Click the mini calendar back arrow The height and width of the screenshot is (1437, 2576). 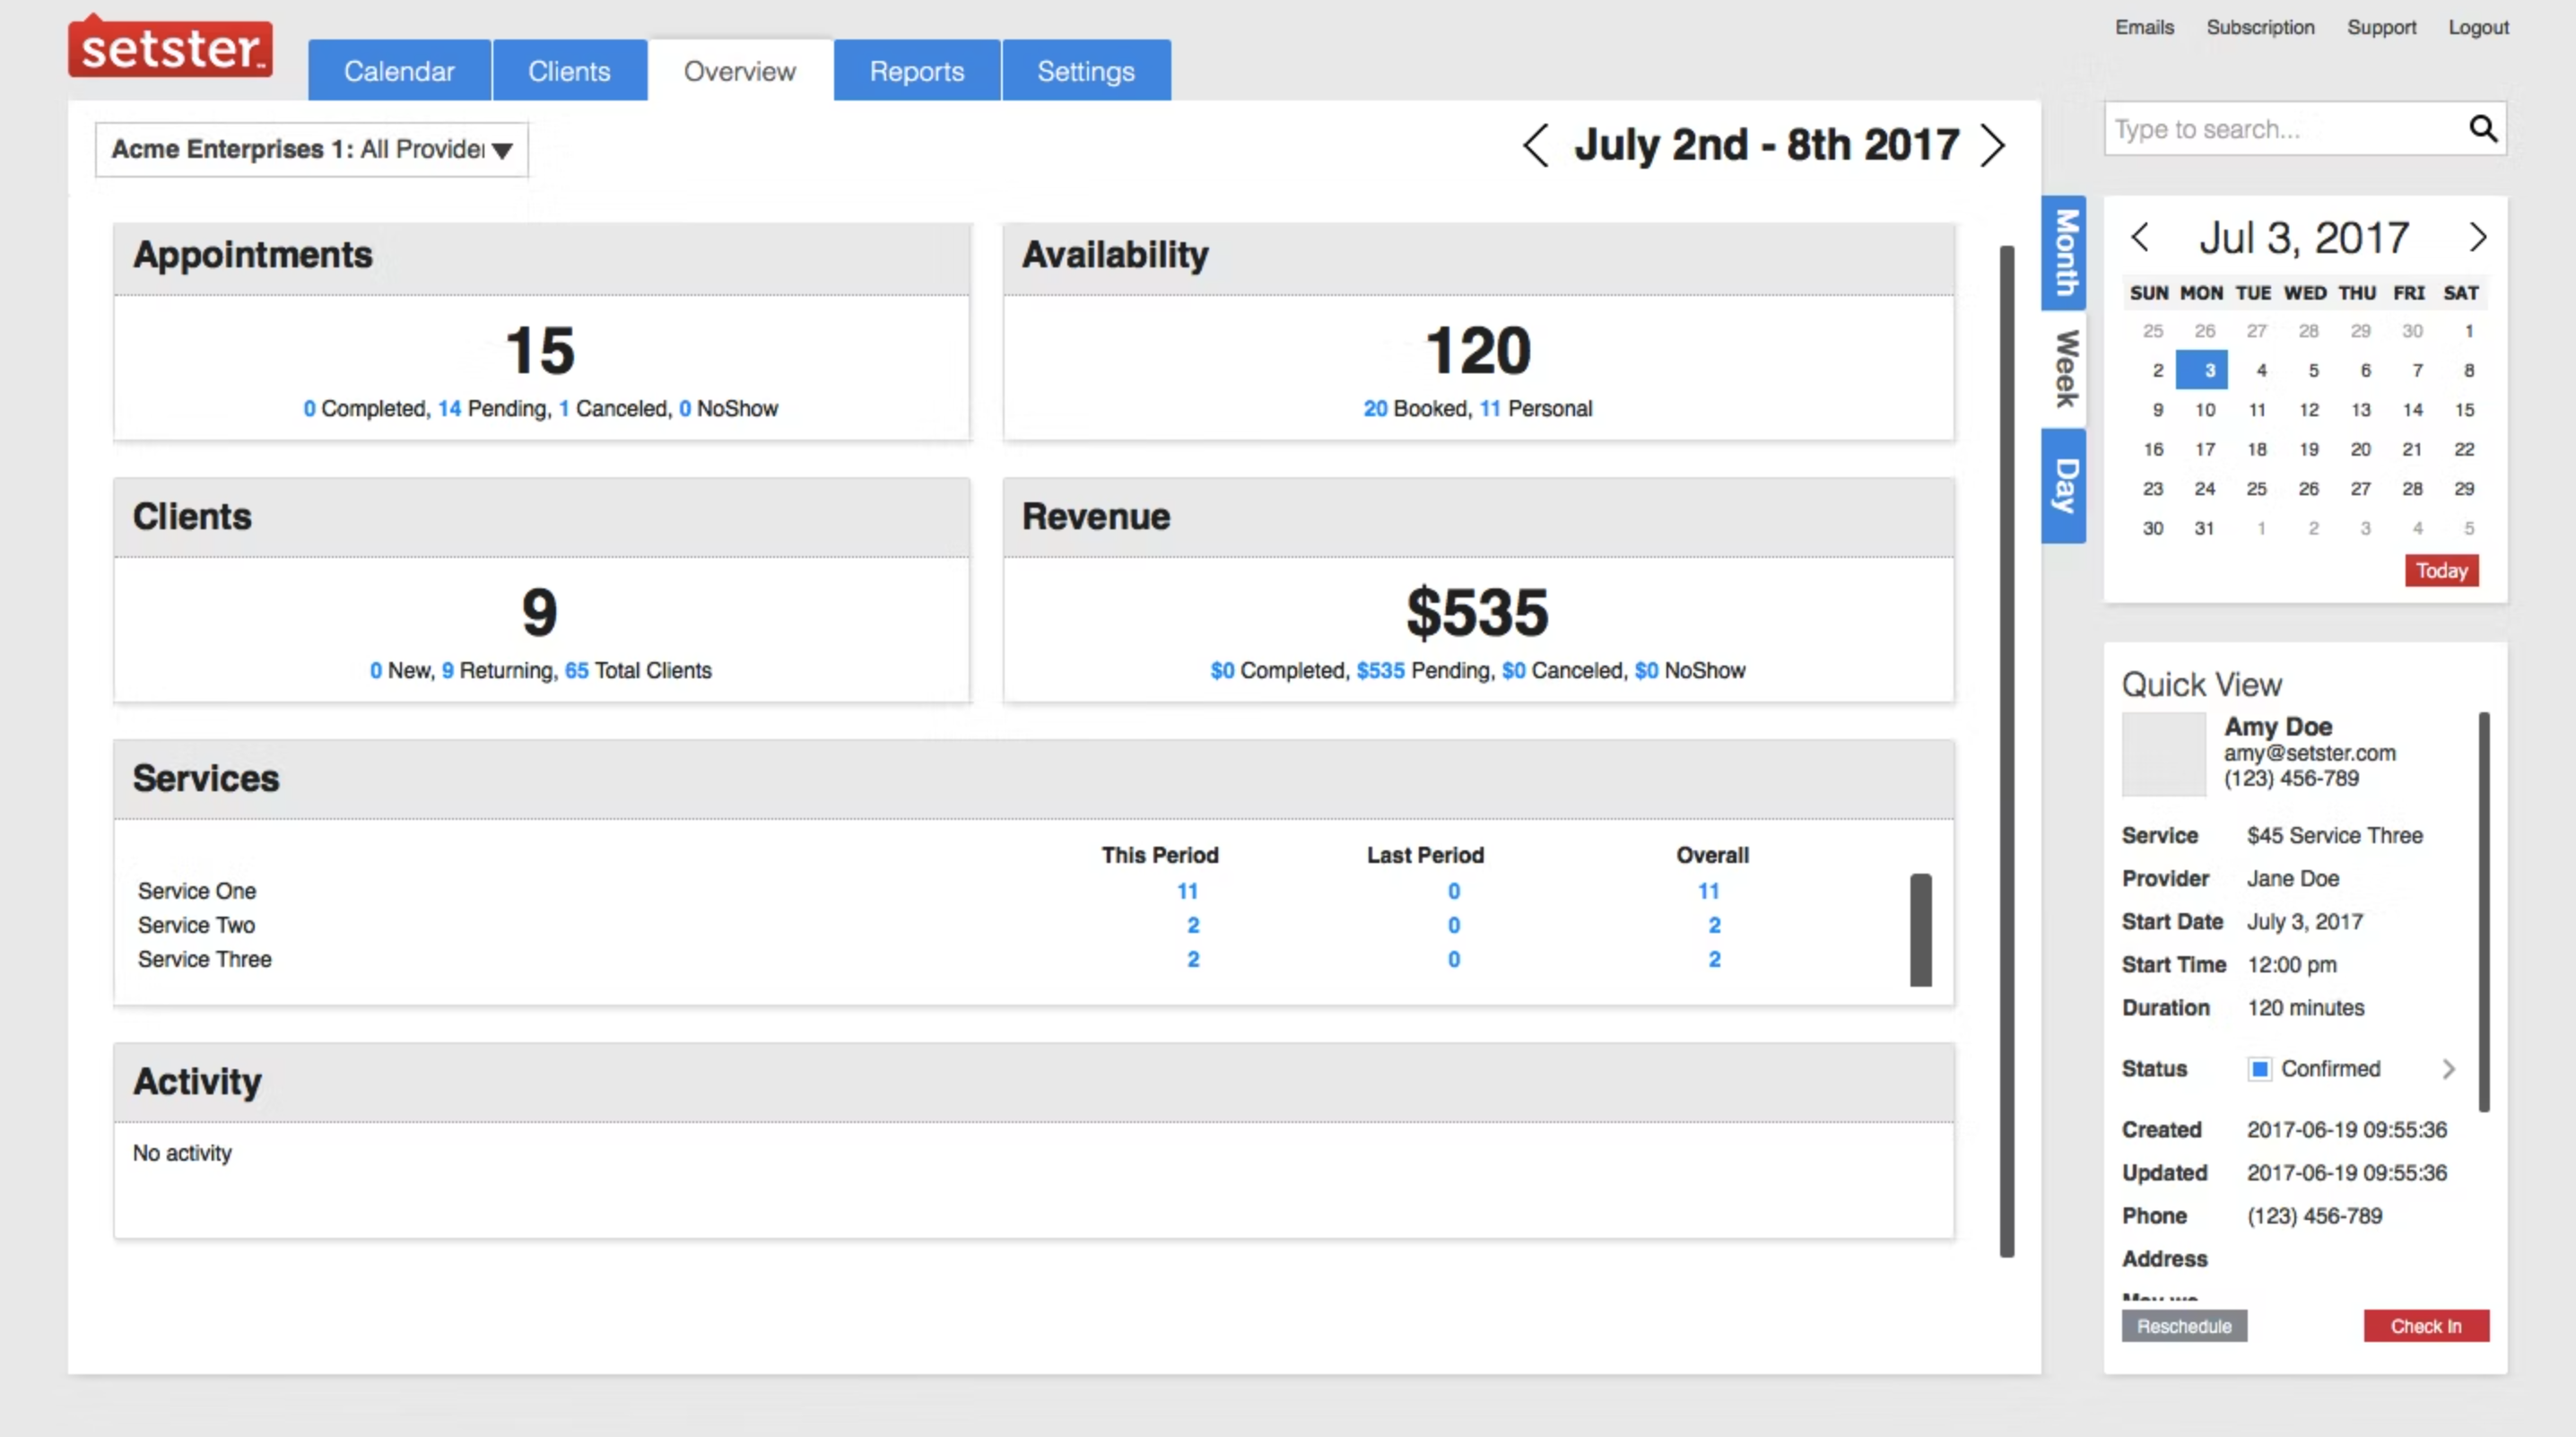point(2140,237)
